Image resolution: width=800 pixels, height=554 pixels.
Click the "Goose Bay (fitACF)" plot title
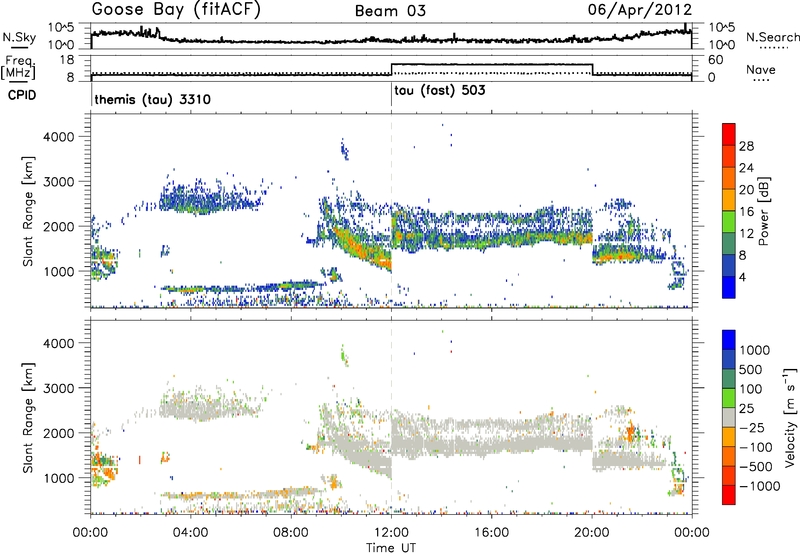coord(176,10)
